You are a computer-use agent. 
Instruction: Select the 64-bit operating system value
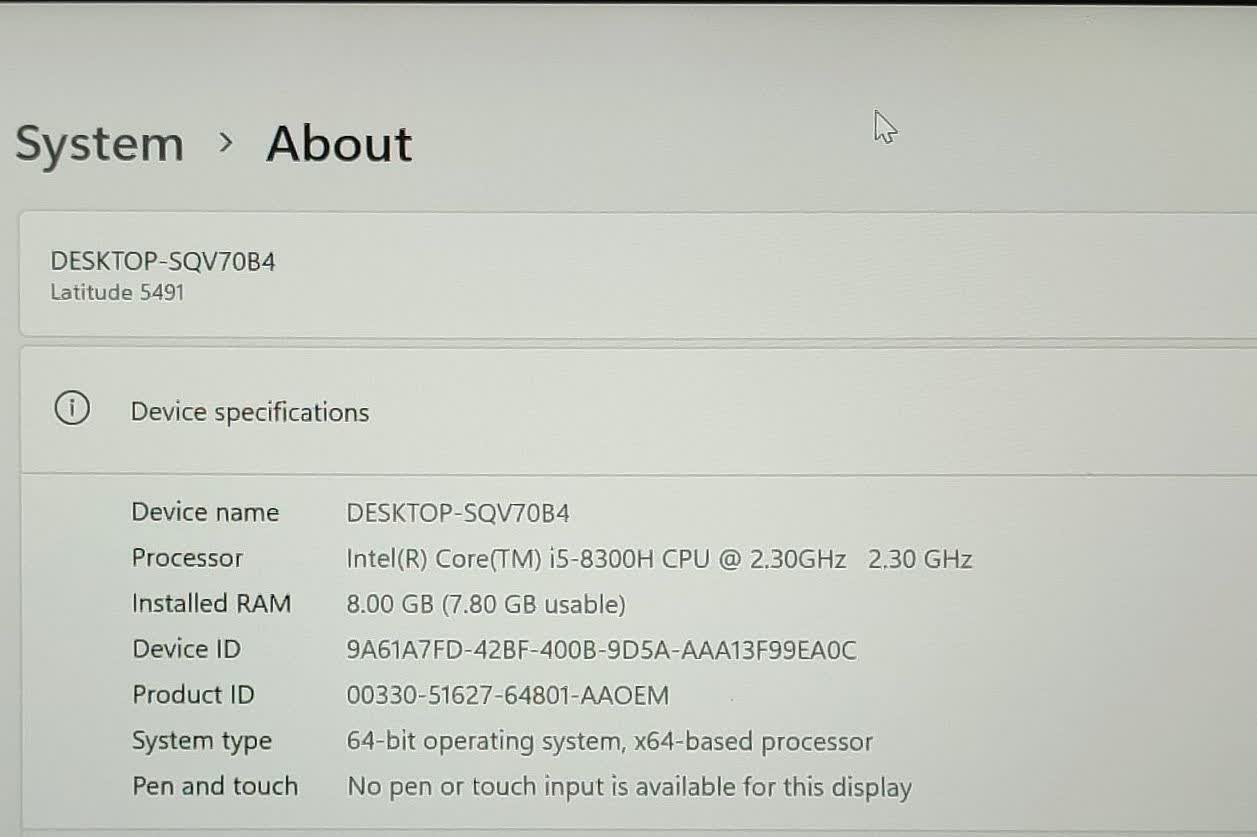(609, 742)
